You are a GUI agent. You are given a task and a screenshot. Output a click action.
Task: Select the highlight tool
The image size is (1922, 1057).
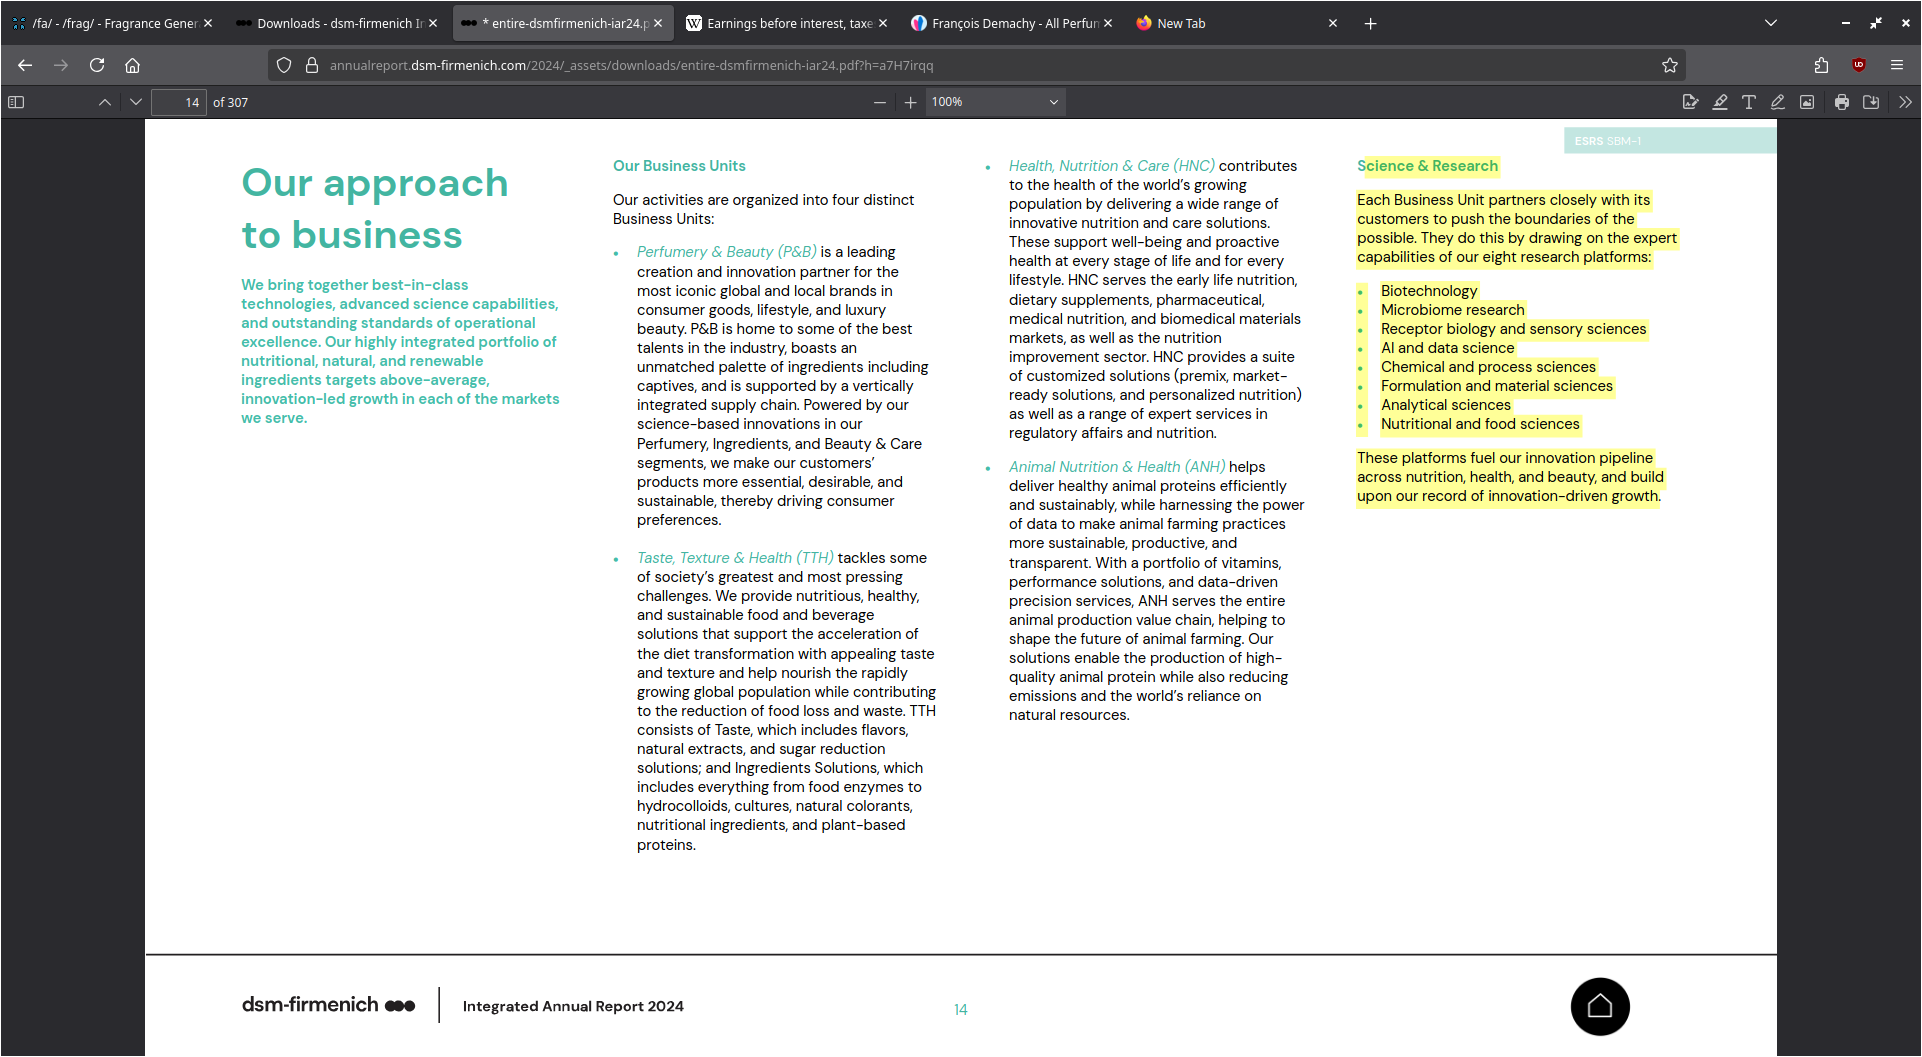pos(1720,102)
